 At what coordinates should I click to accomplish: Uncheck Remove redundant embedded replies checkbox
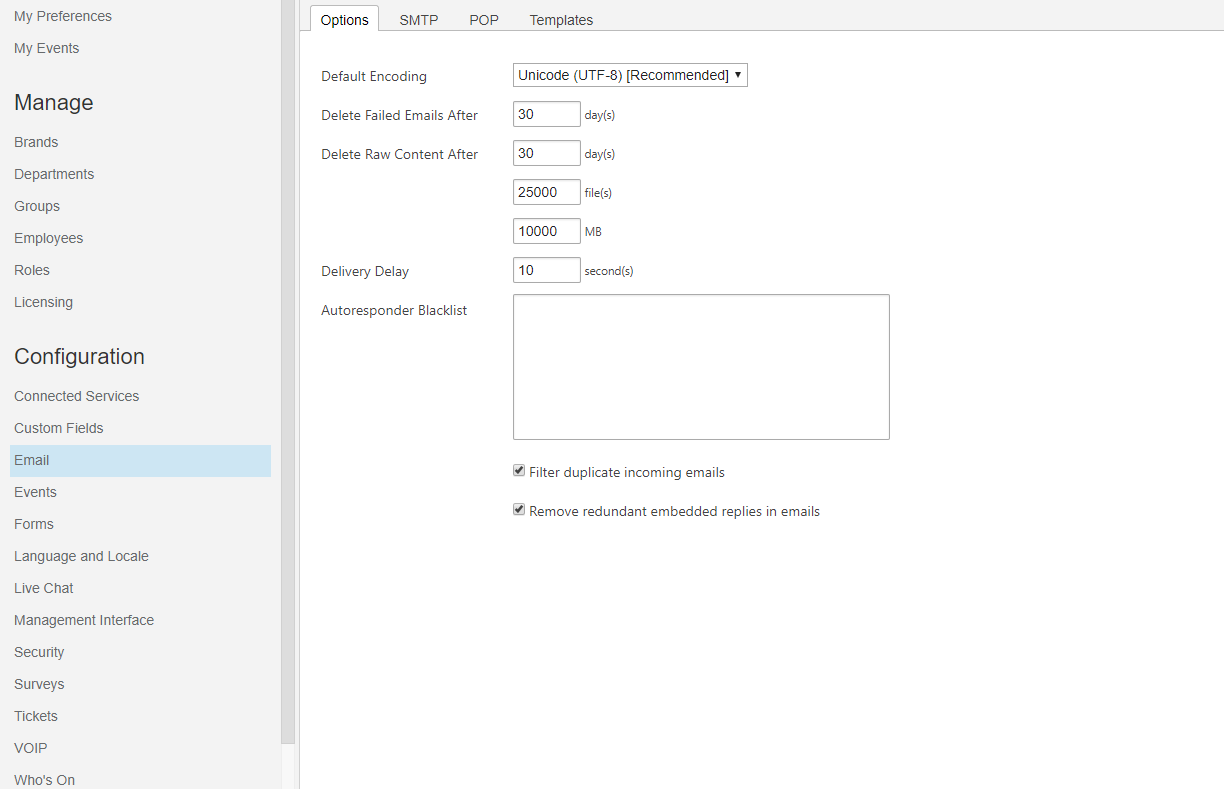519,510
